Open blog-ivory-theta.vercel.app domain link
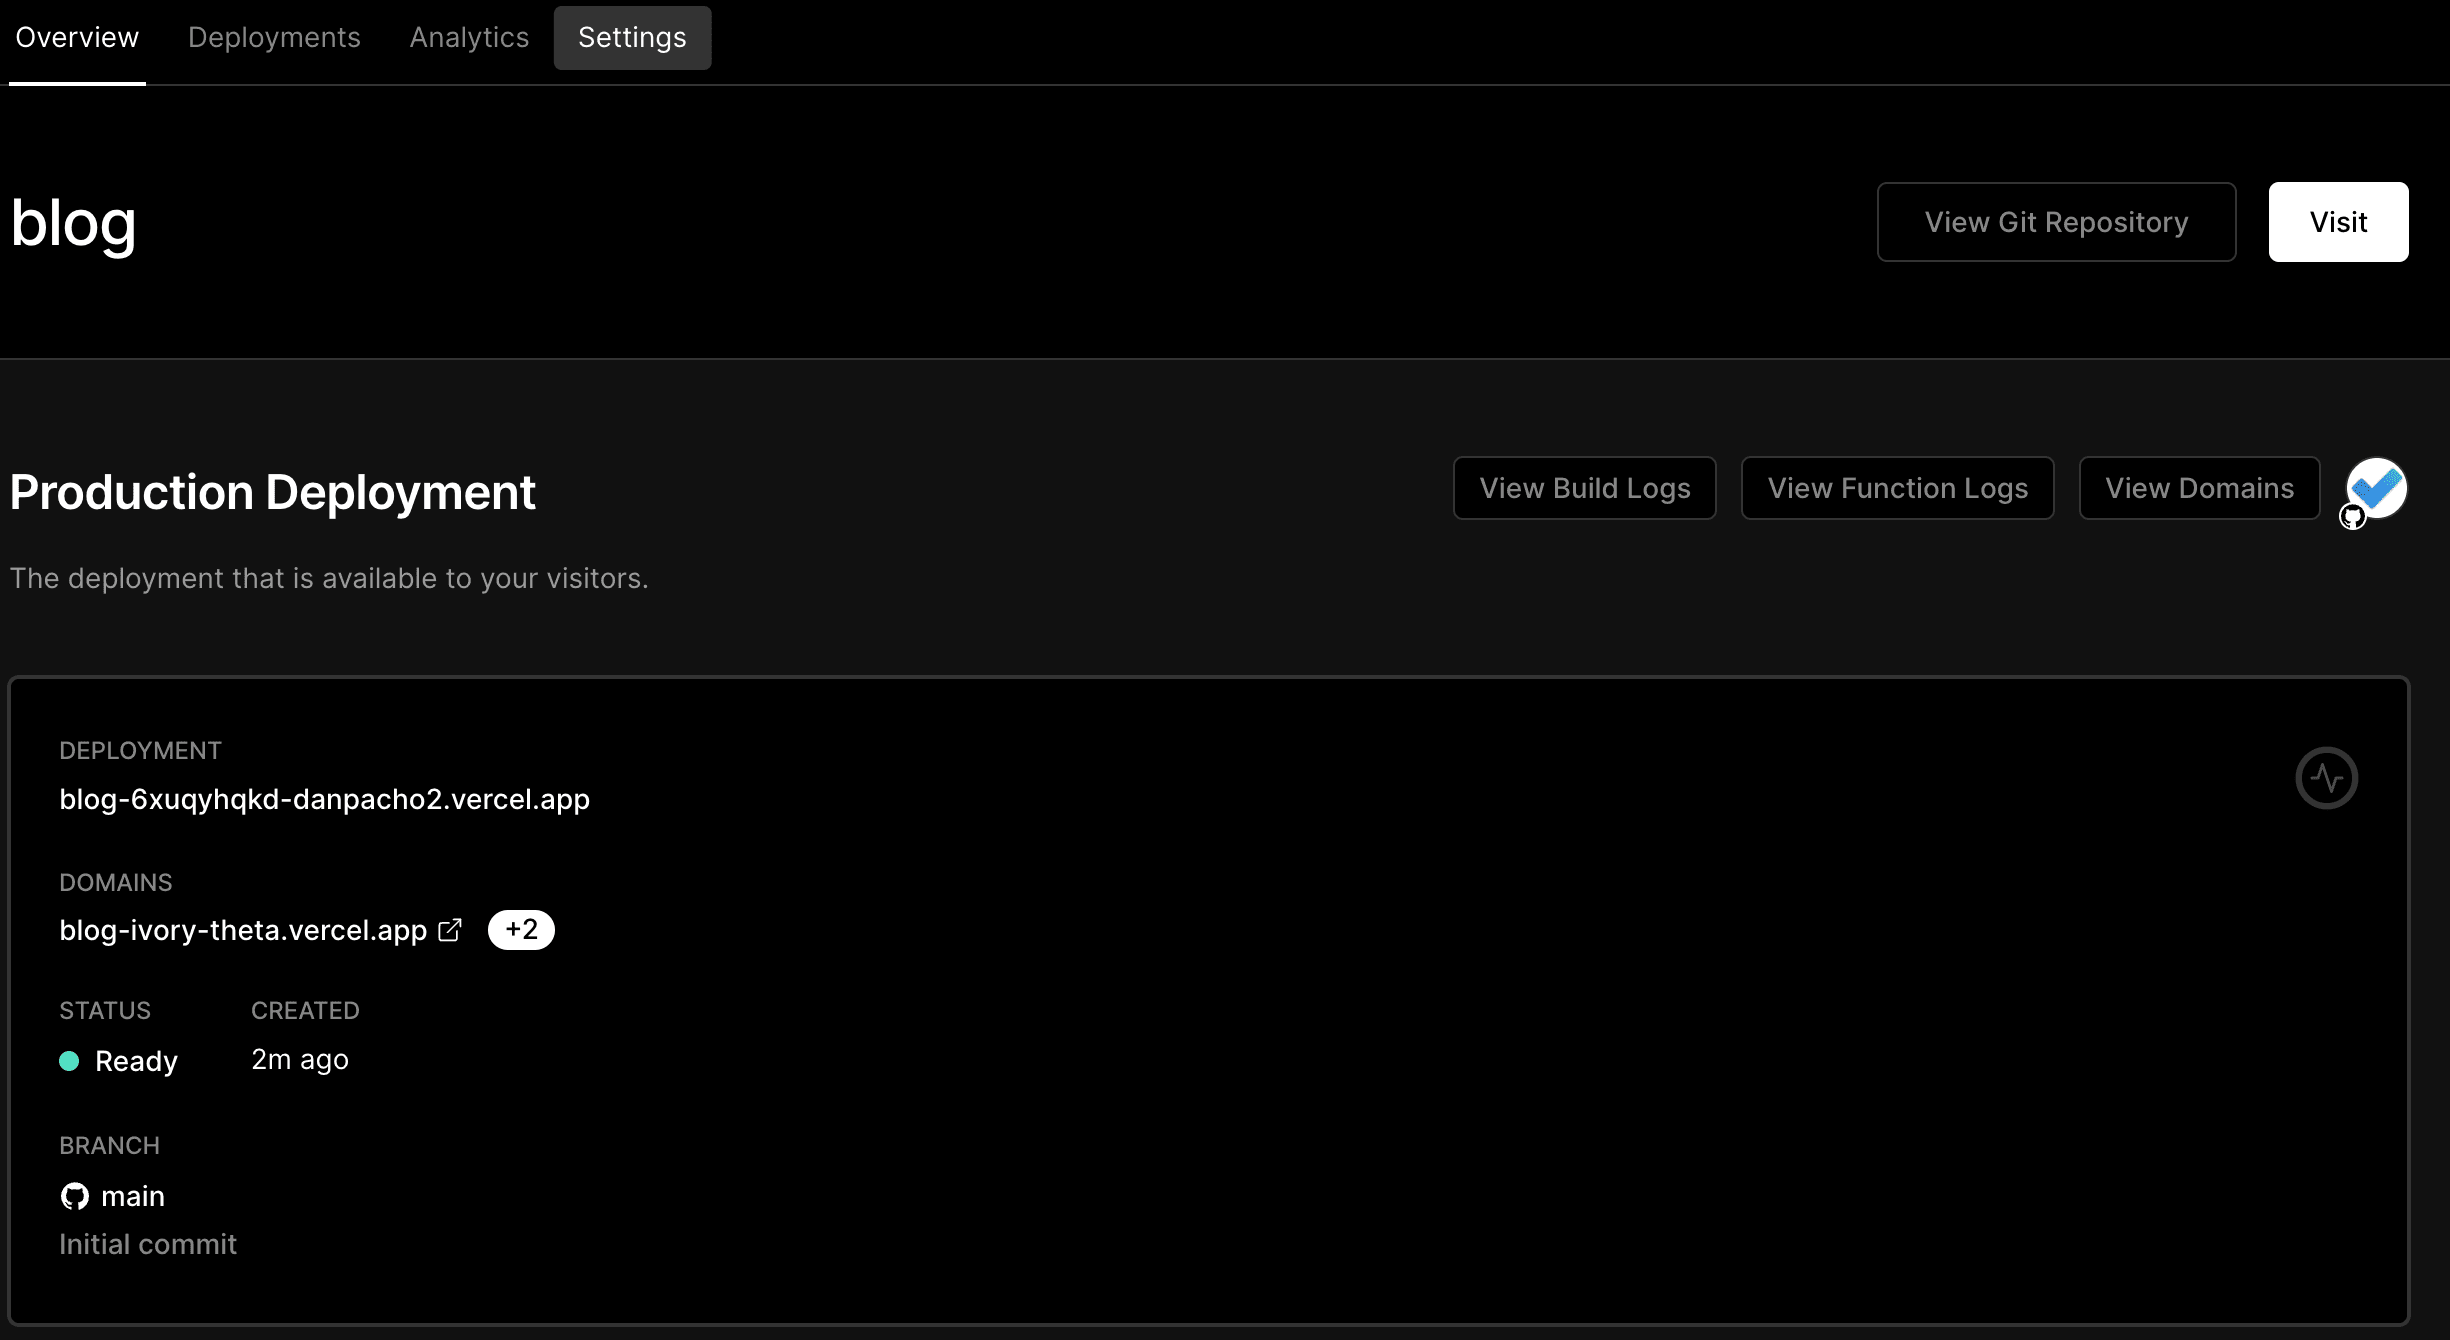This screenshot has height=1340, width=2450. 243,931
